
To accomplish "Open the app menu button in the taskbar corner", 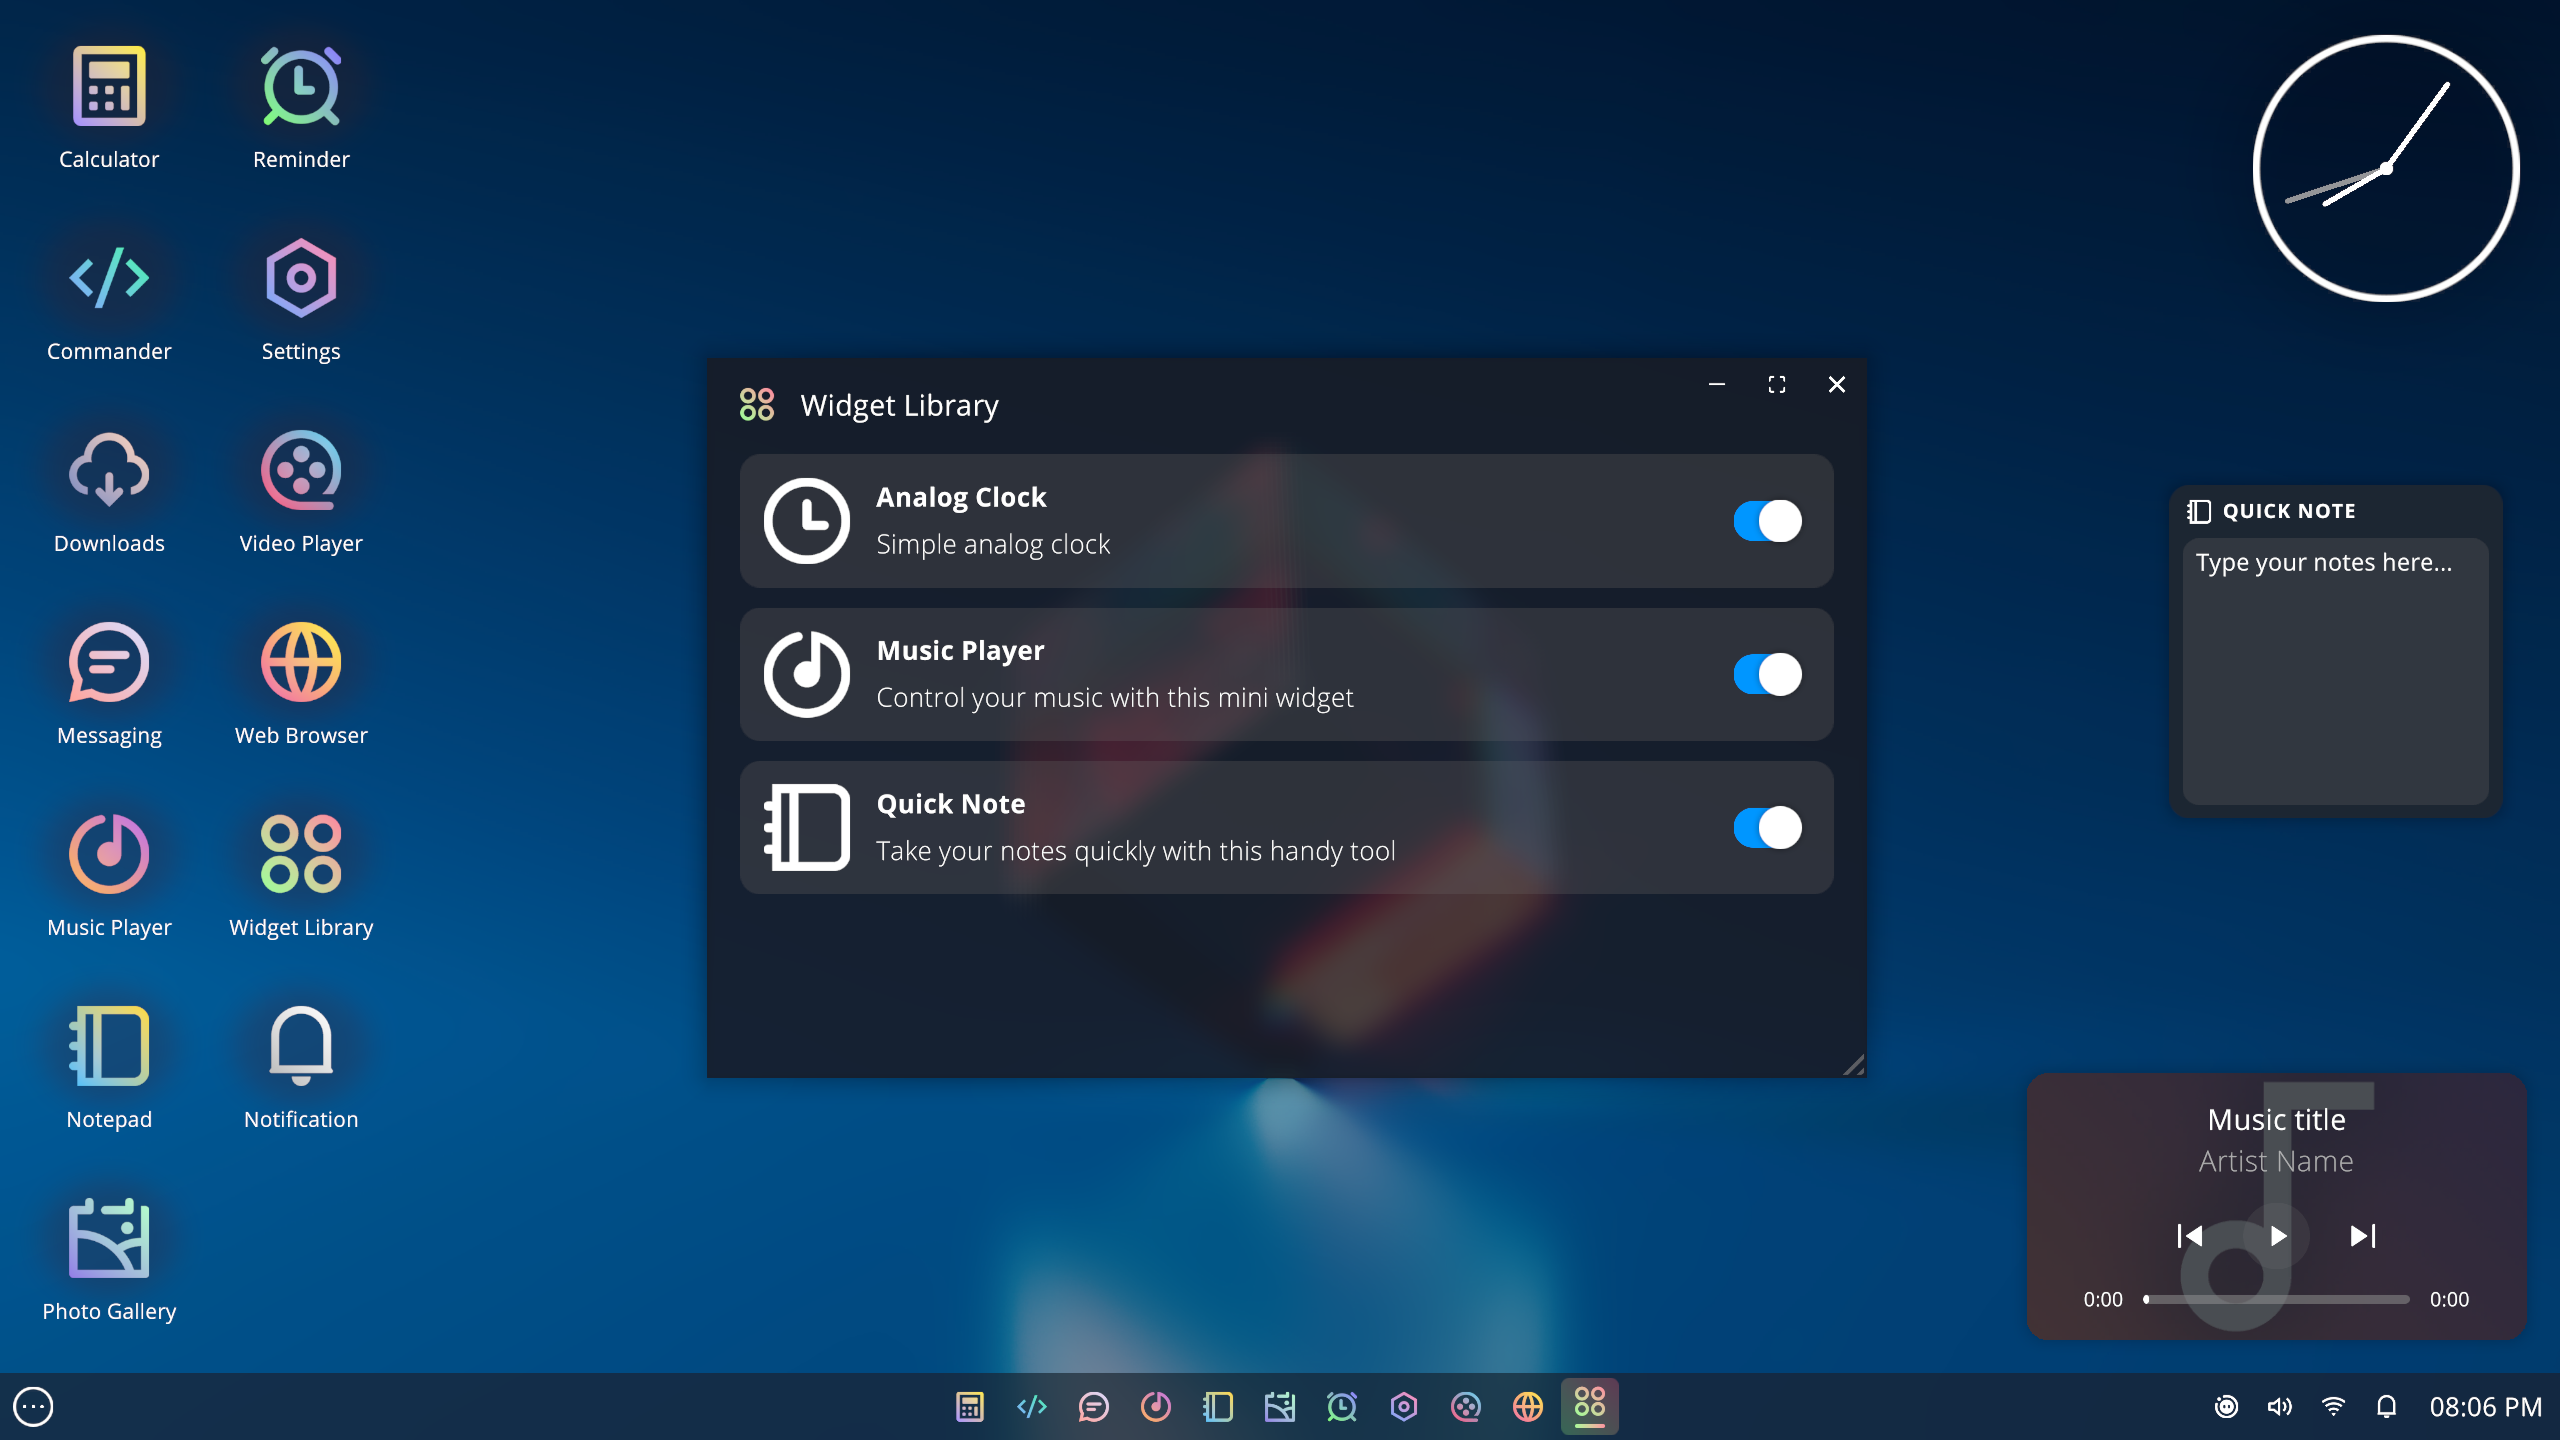I will point(33,1407).
